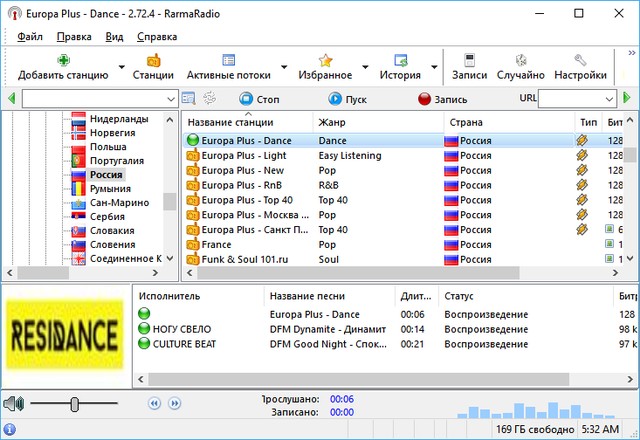Image resolution: width=640 pixels, height=440 pixels.
Task: Open the Справка menu
Action: coord(156,36)
